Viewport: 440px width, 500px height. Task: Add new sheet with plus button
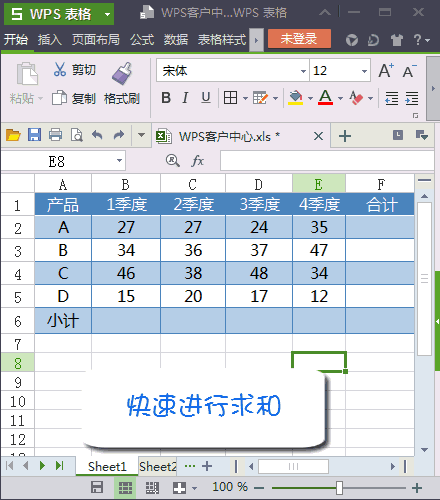tap(207, 466)
